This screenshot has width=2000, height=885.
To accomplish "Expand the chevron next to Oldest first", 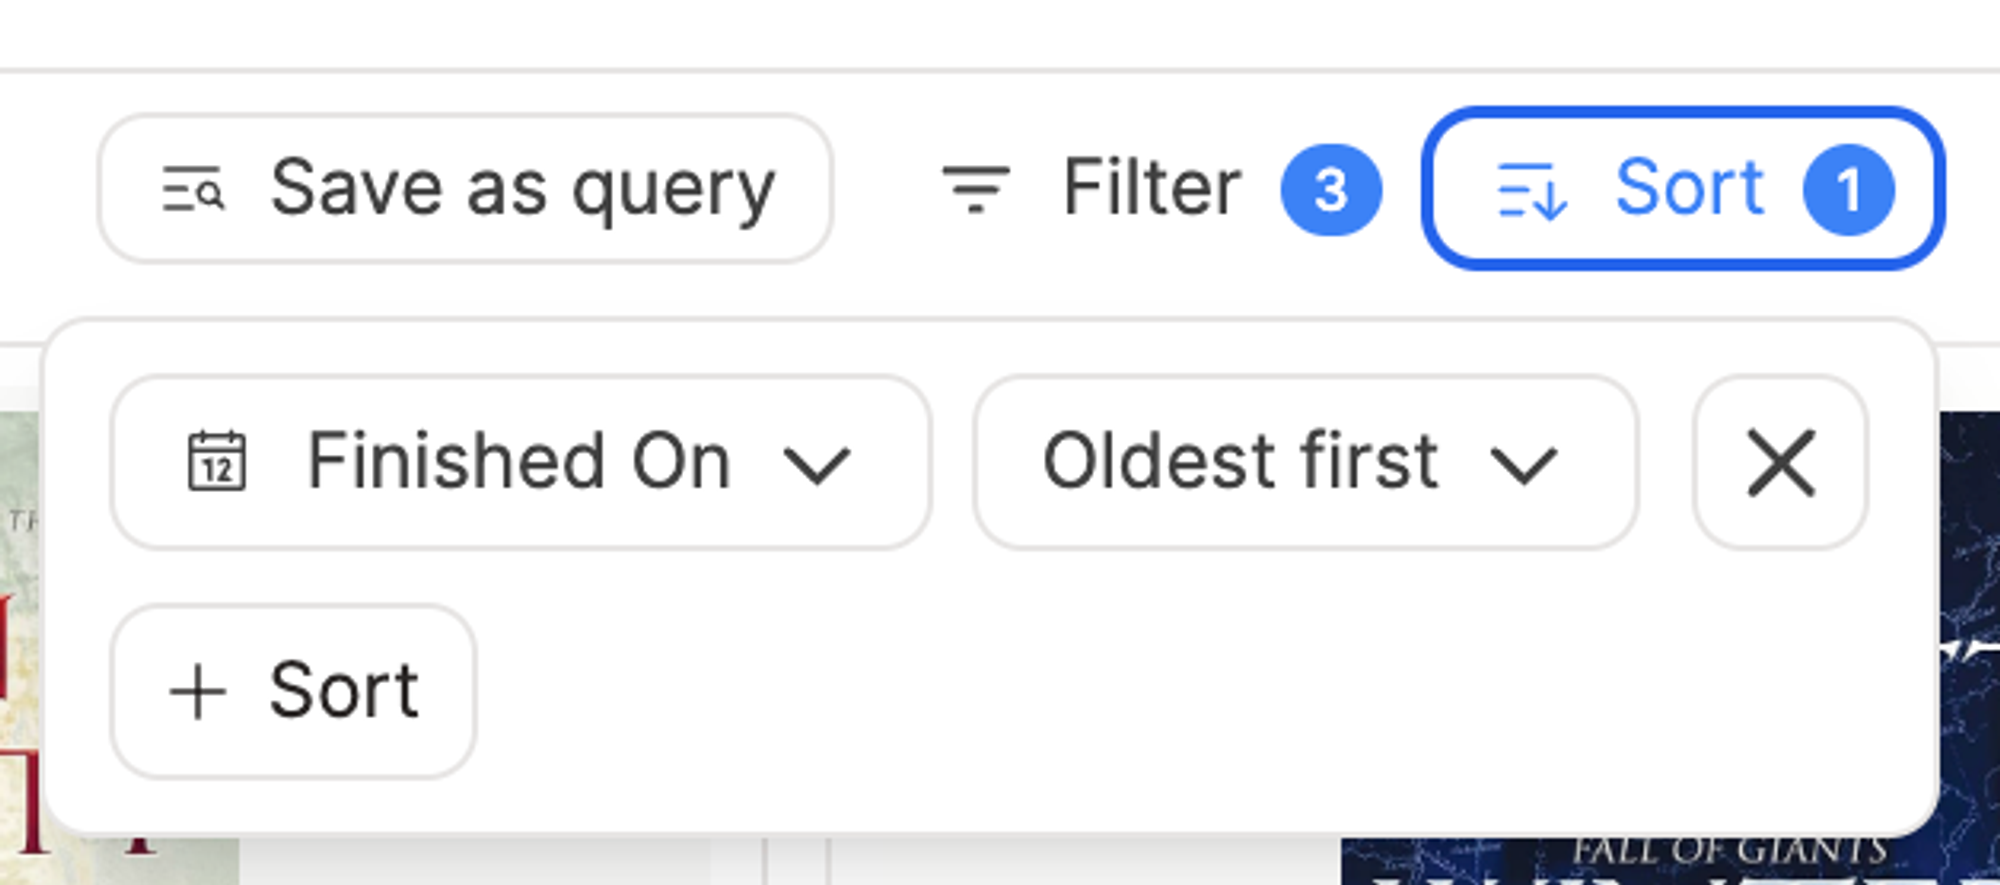I will [1523, 466].
